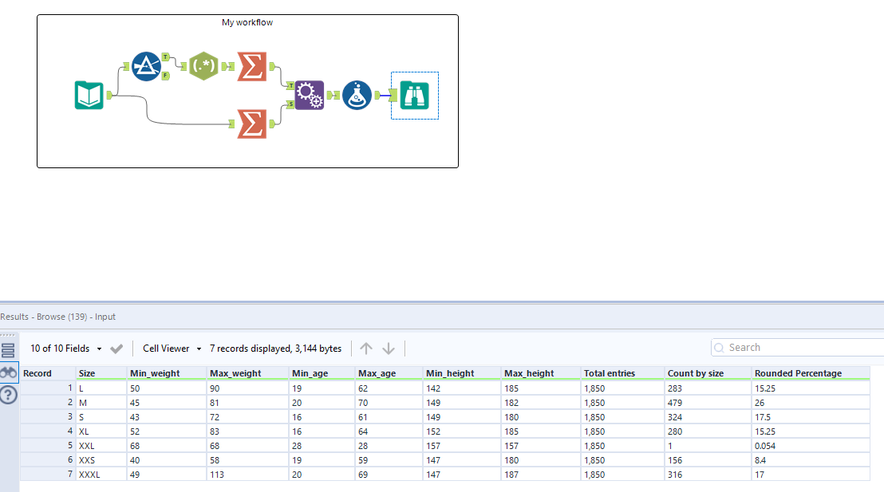This screenshot has height=492, width=884.
Task: Click the Min_weight cell '40'
Action: [167, 460]
